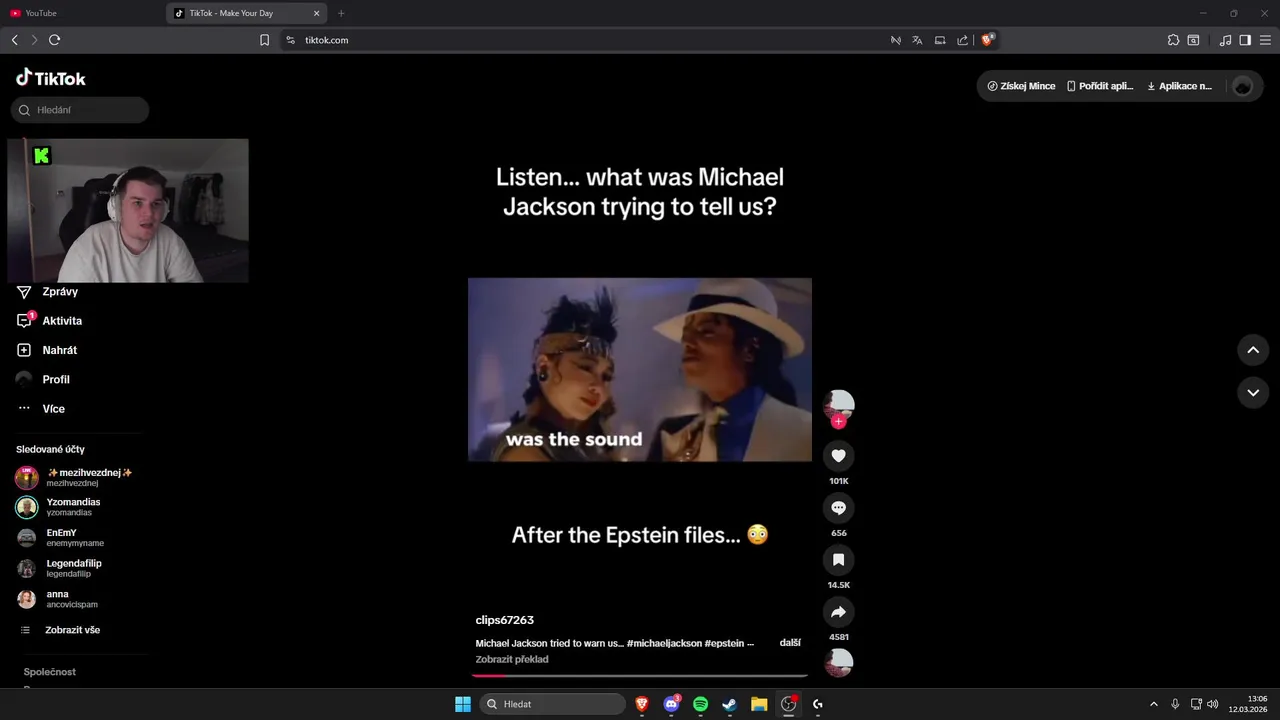Screen dimensions: 1280x720
Task: Like the video with the heart icon
Action: (x=838, y=456)
